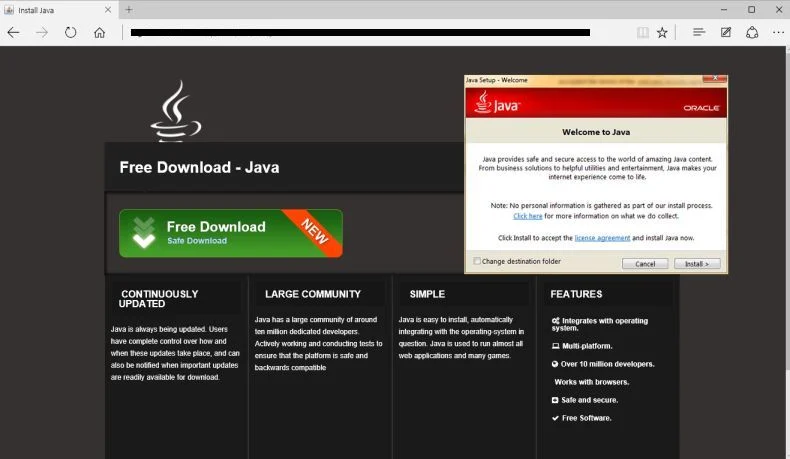Click the Install > button
790x459 pixels.
697,264
